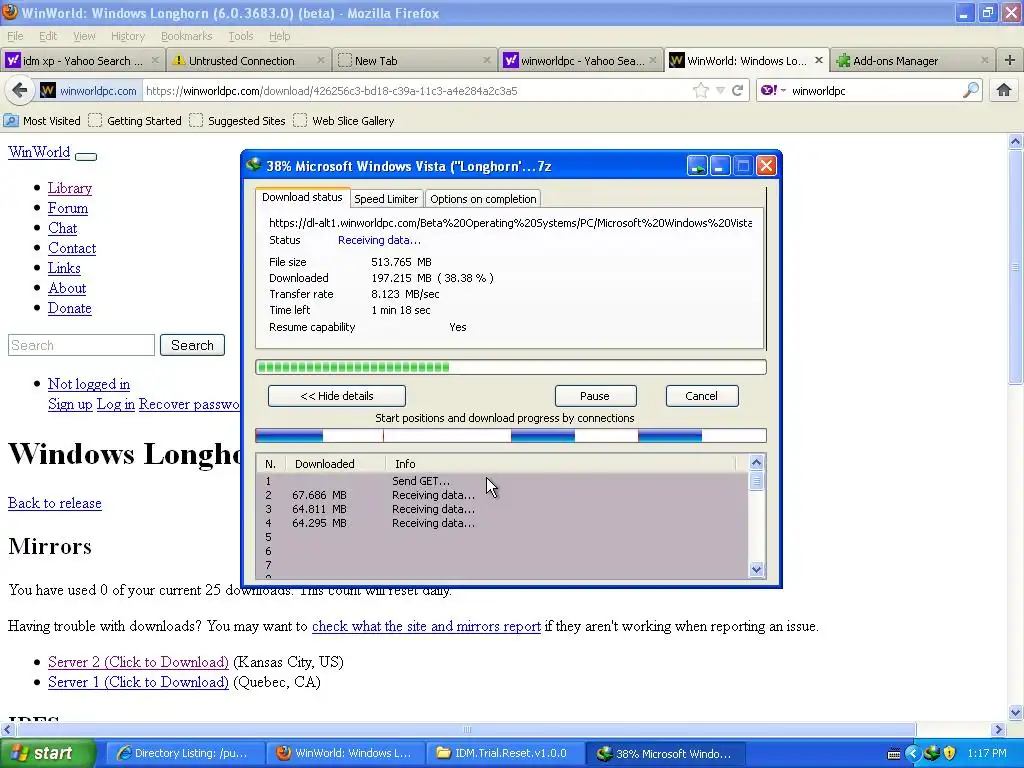Click the green download progress bar
This screenshot has height=768, width=1024.
tap(511, 367)
